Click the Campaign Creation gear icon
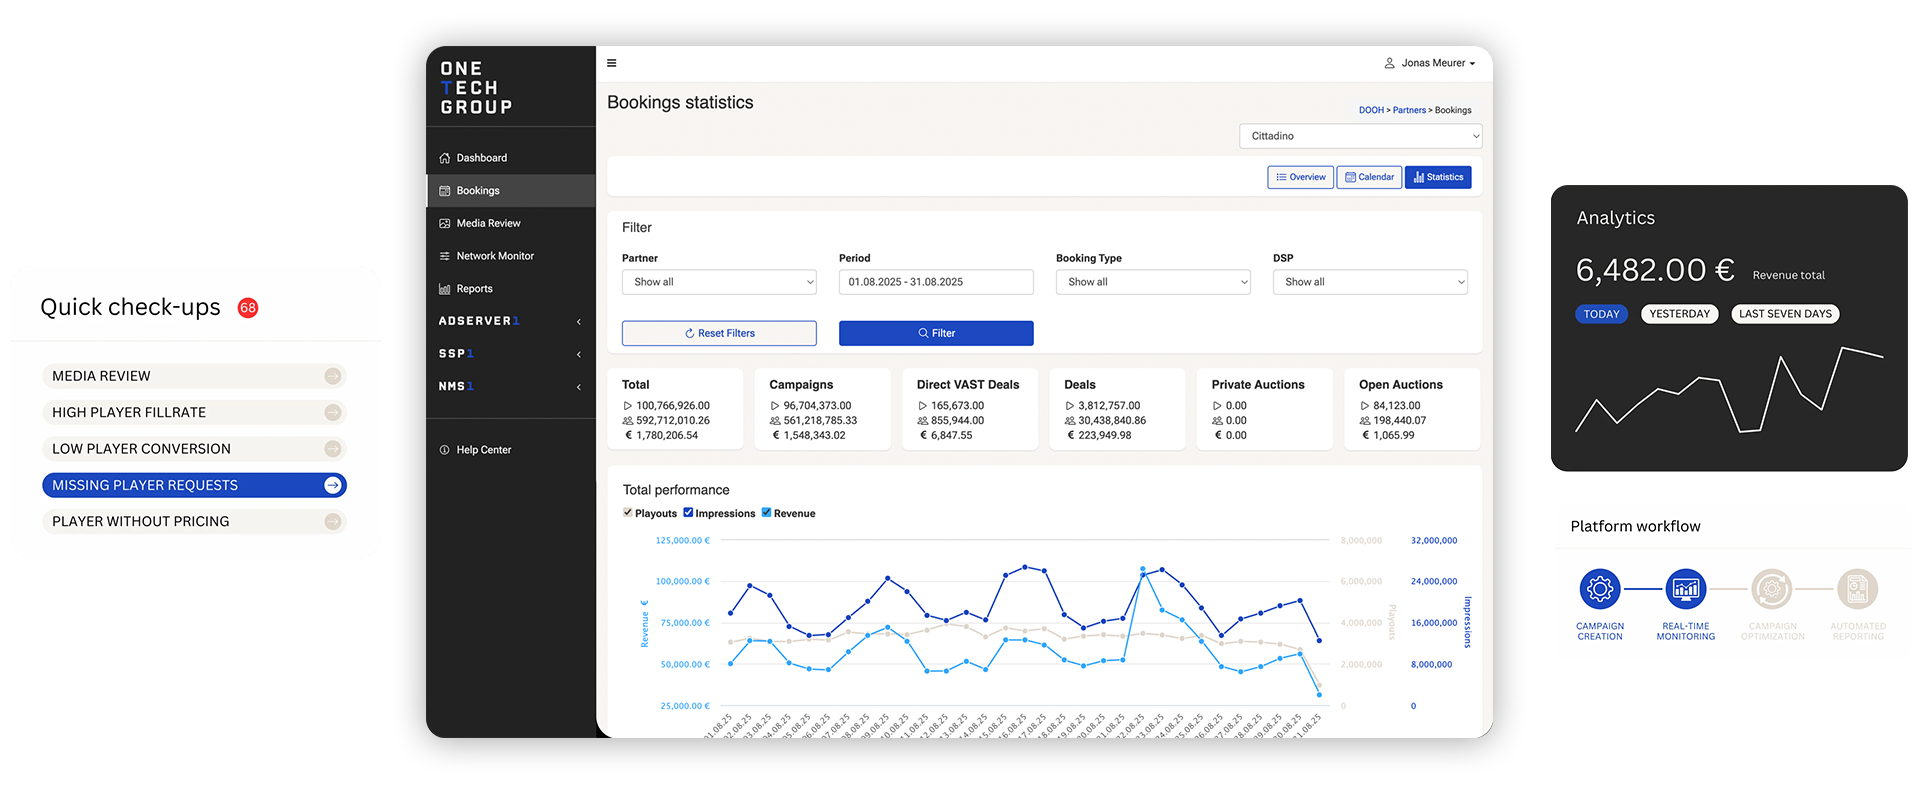 click(x=1600, y=589)
